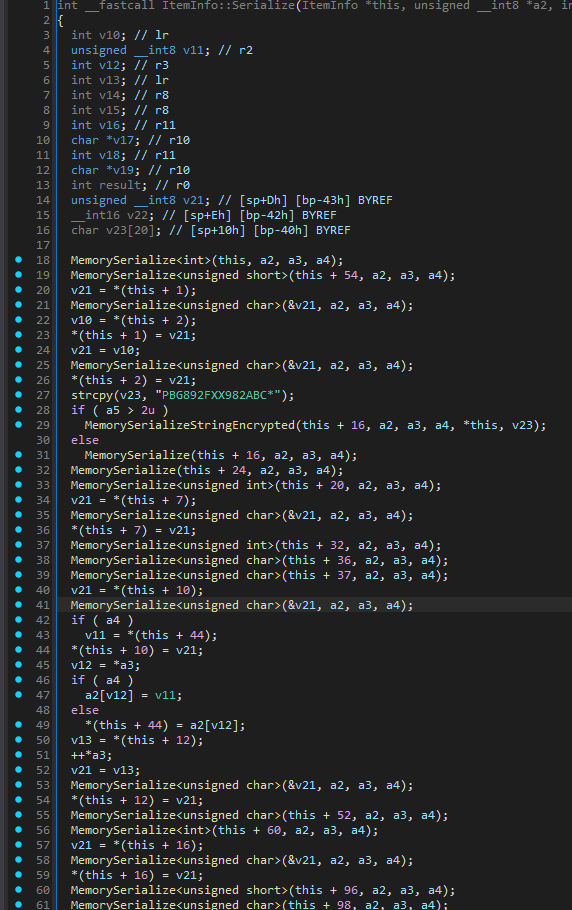Click ItemInfo::Serialize in the function signature
This screenshot has height=910, width=572.
click(228, 5)
